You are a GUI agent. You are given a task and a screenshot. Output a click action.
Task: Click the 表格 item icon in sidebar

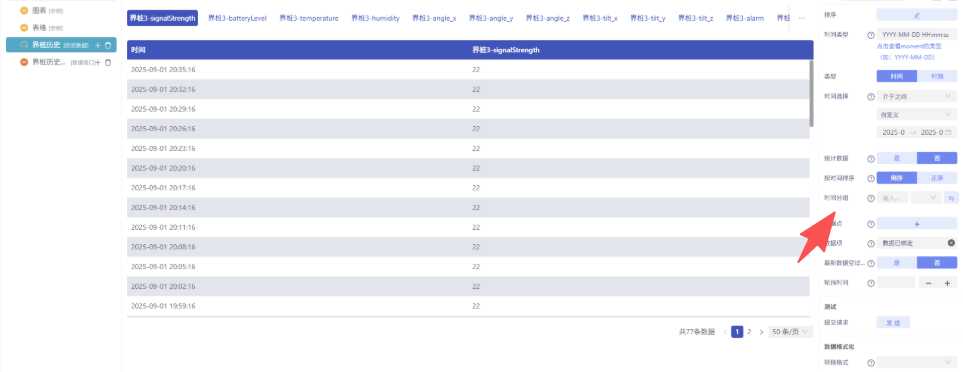24,28
